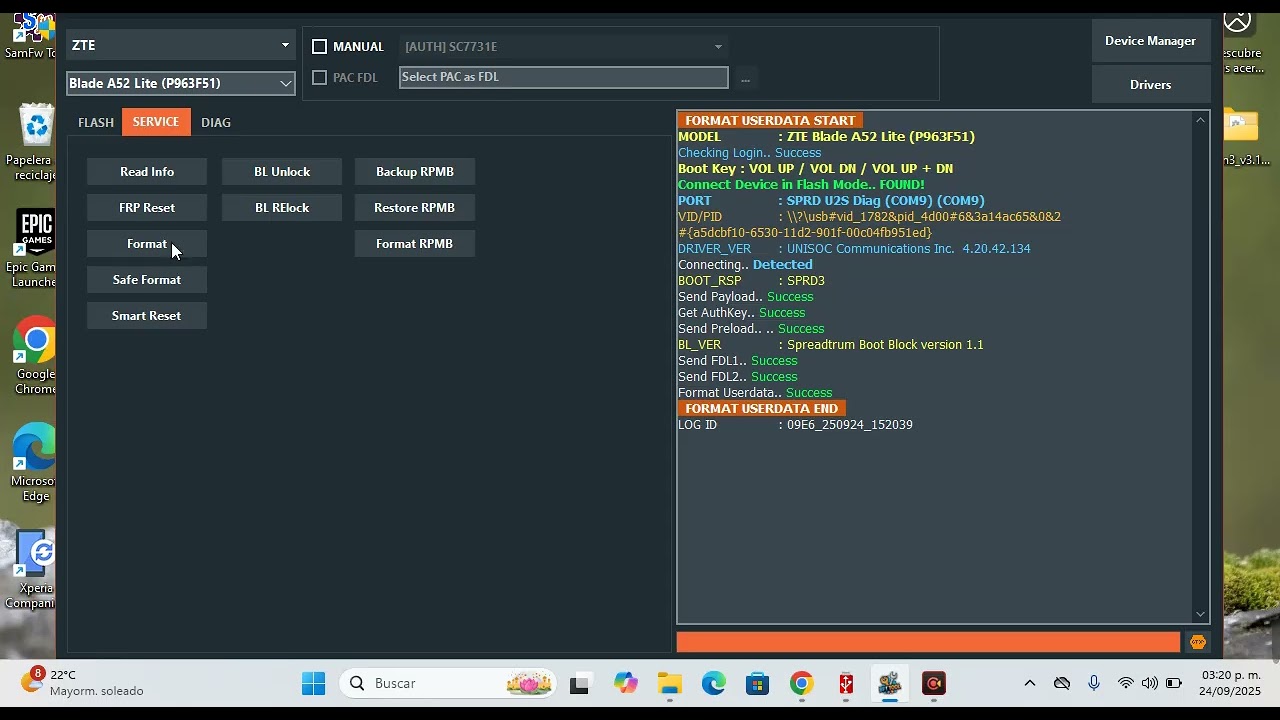The image size is (1280, 720).
Task: Click the Drivers button
Action: pos(1151,85)
